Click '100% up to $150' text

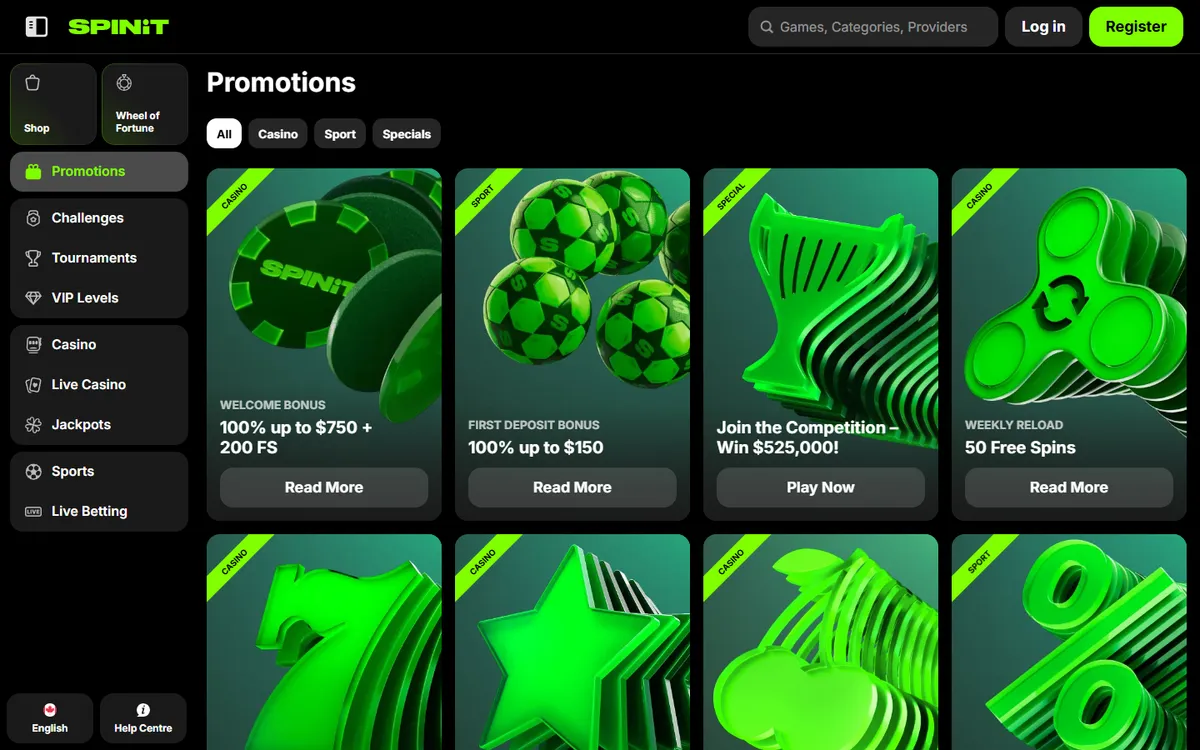click(x=536, y=447)
